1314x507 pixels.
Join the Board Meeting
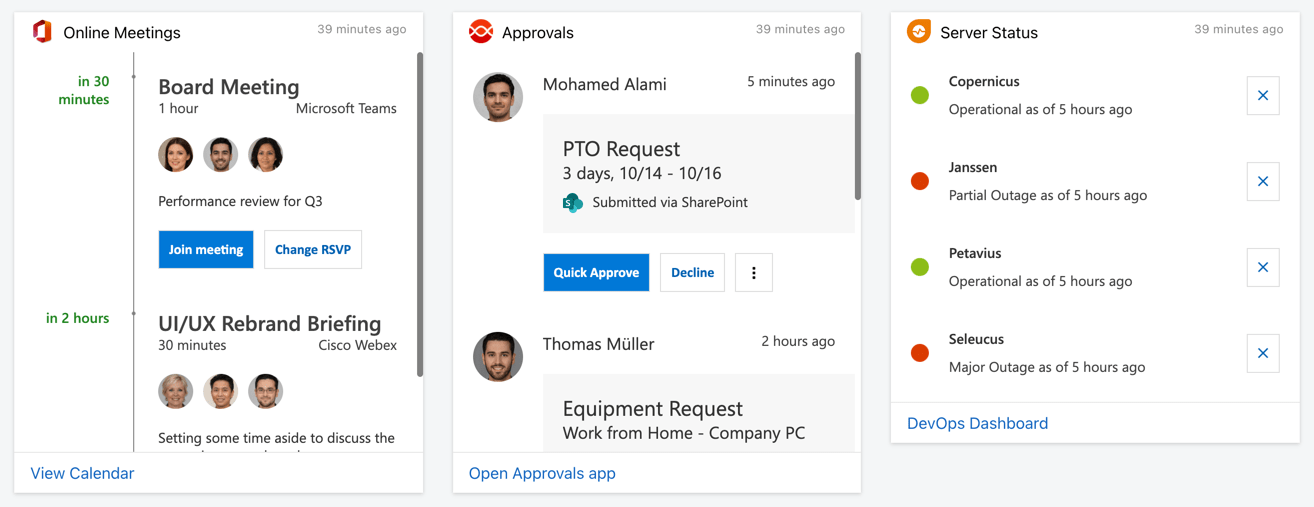(206, 250)
